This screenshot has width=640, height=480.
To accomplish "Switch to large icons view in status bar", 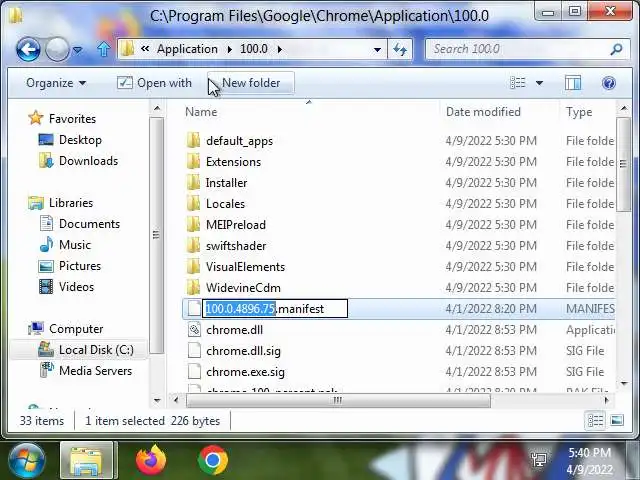I will (x=617, y=420).
